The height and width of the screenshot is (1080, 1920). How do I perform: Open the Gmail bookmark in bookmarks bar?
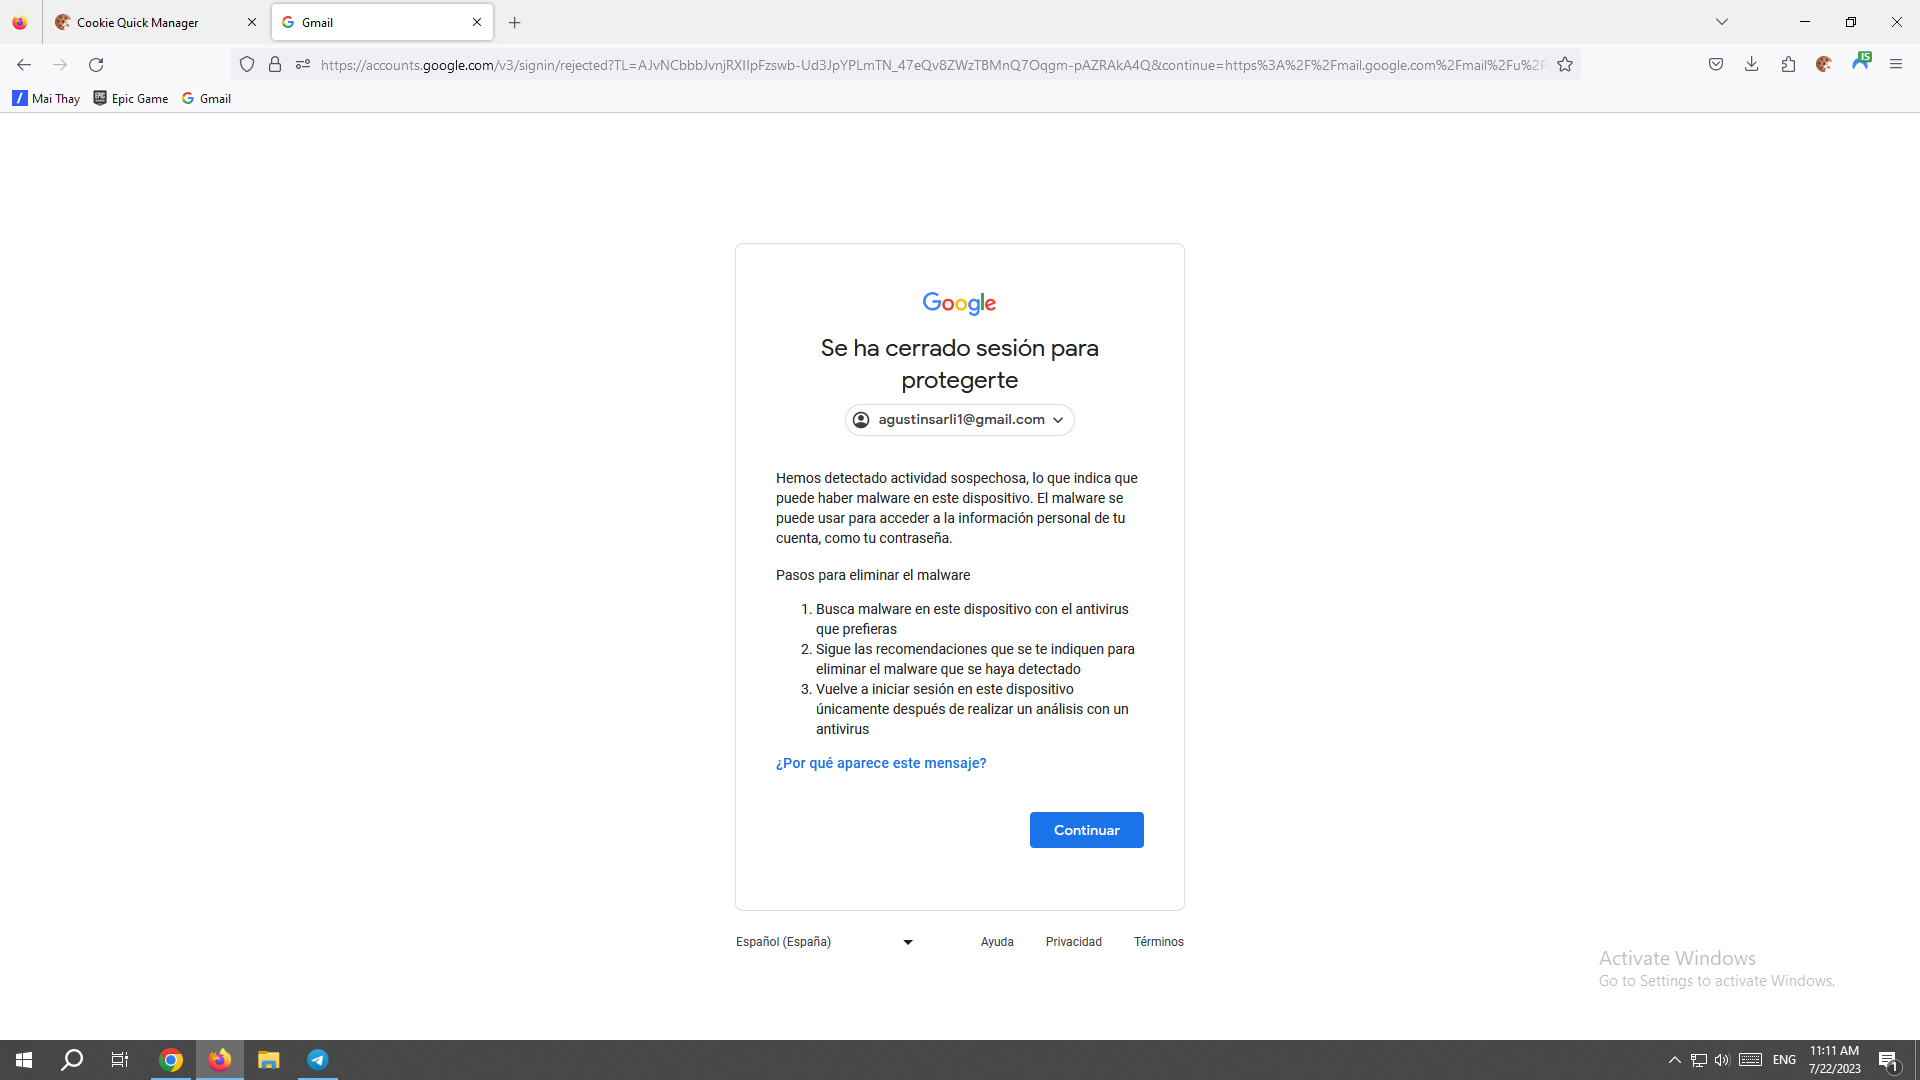(207, 98)
